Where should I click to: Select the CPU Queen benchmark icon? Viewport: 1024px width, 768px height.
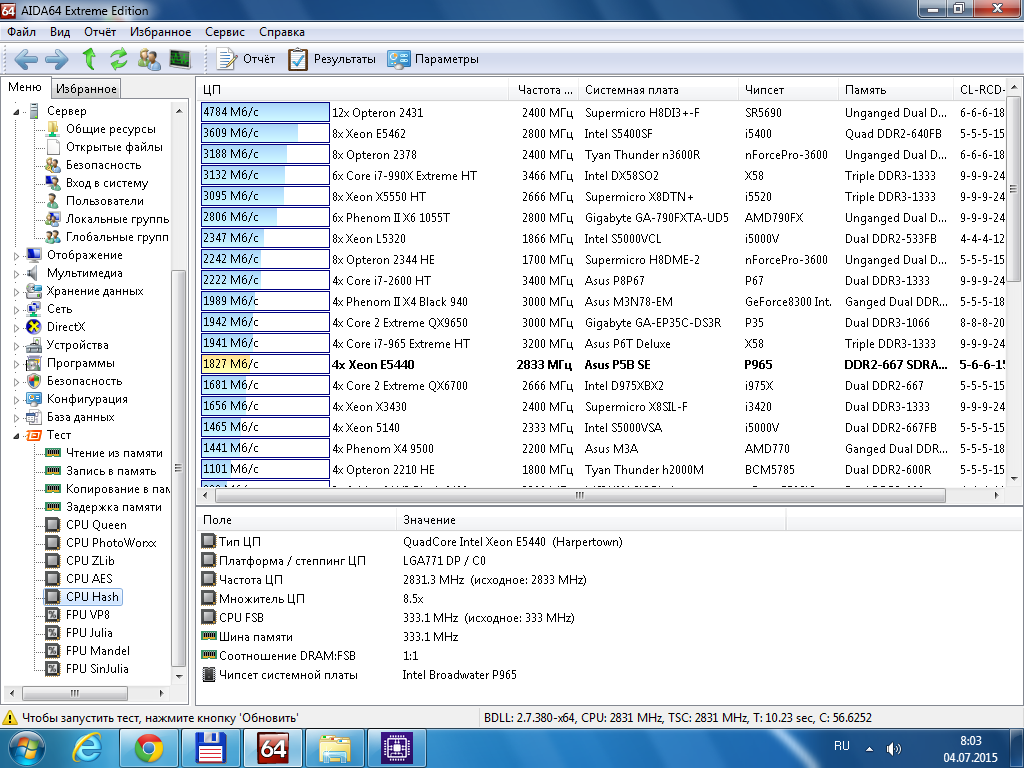coord(53,524)
